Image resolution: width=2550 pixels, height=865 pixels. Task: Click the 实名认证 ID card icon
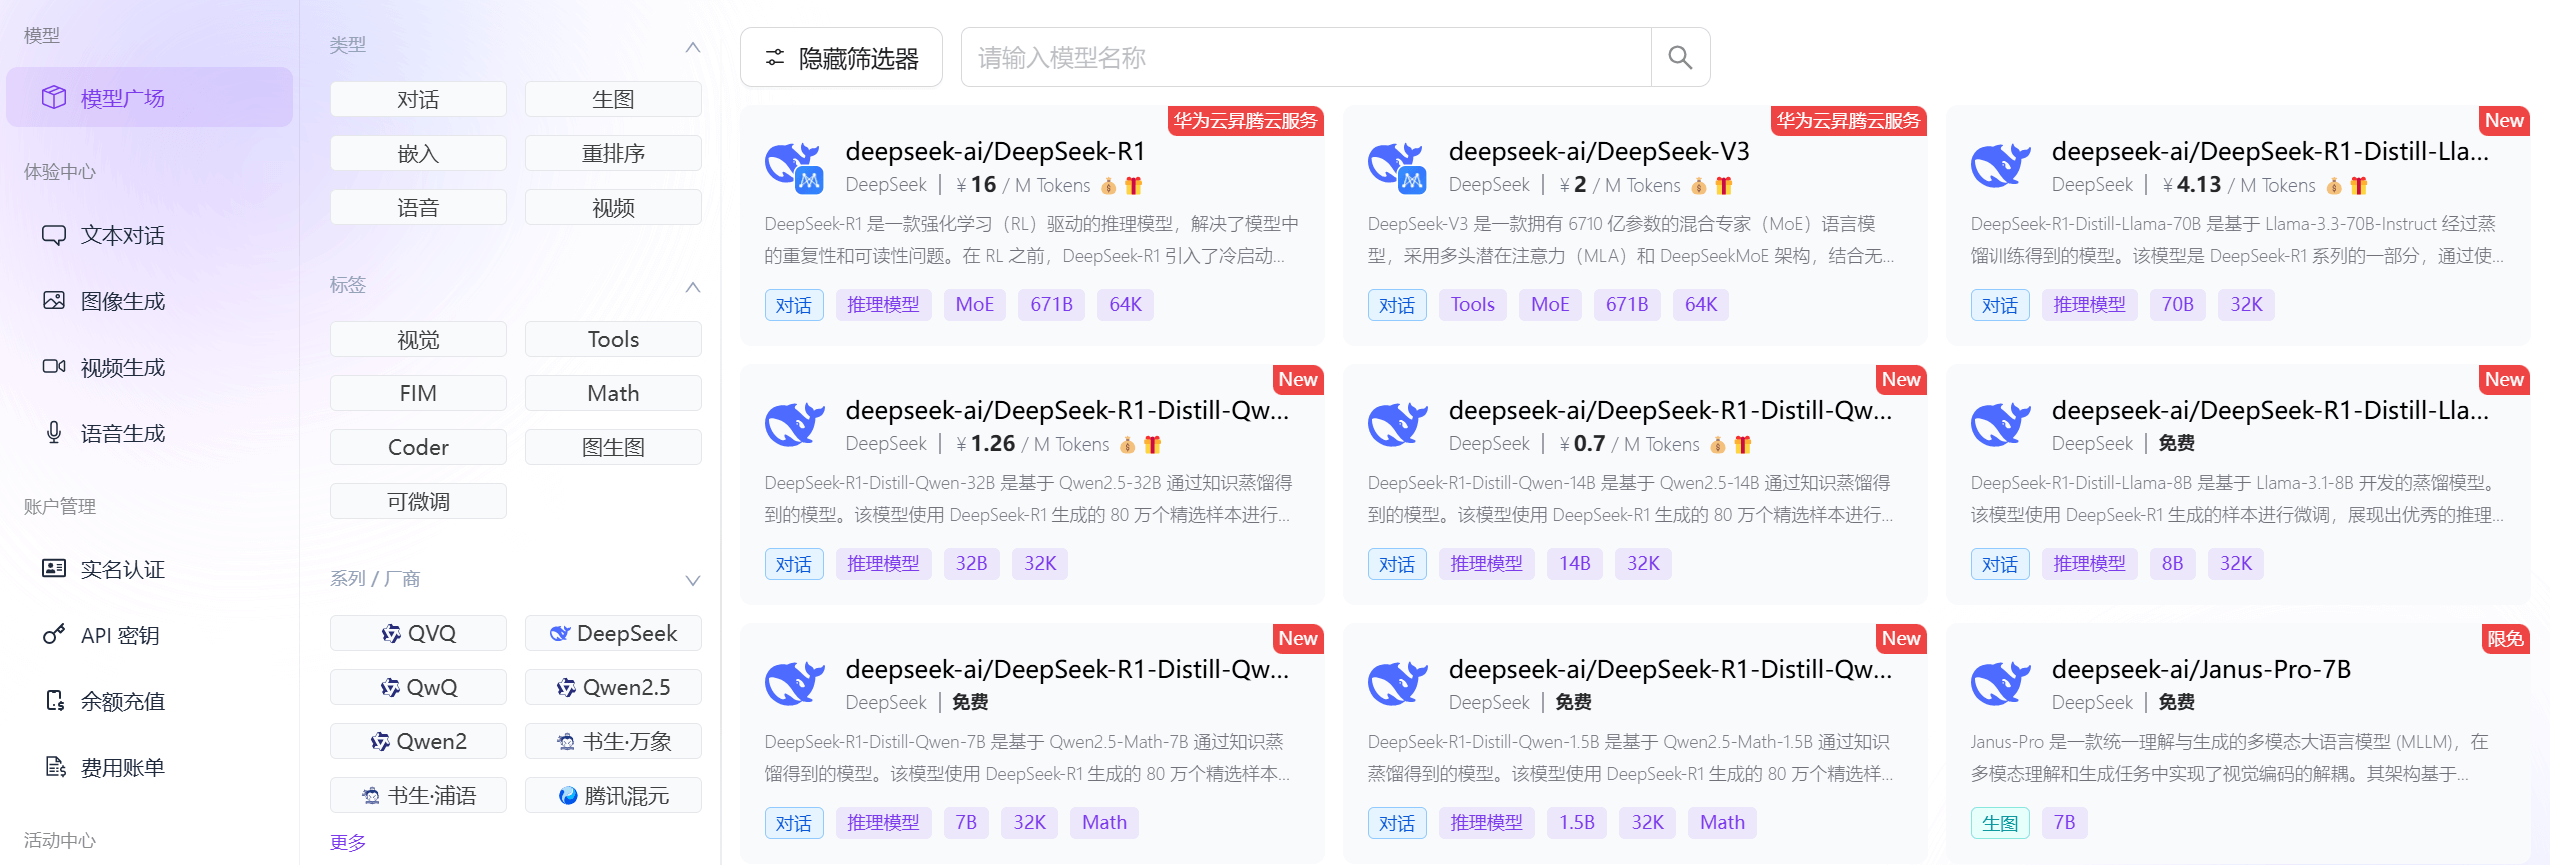54,568
